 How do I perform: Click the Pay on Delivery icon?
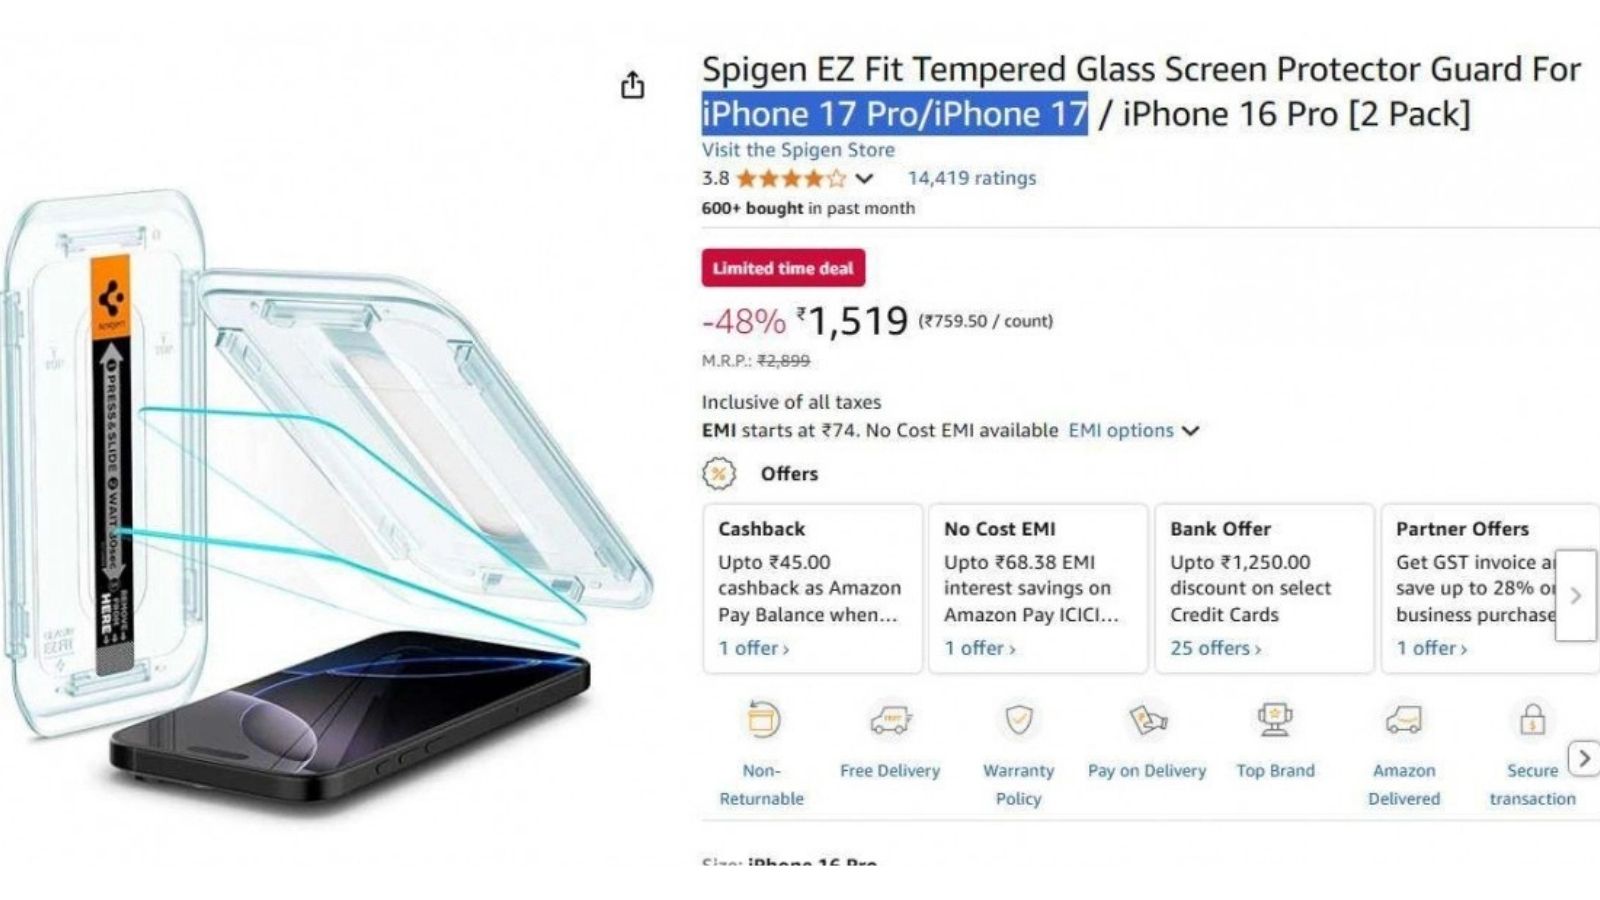(1147, 720)
